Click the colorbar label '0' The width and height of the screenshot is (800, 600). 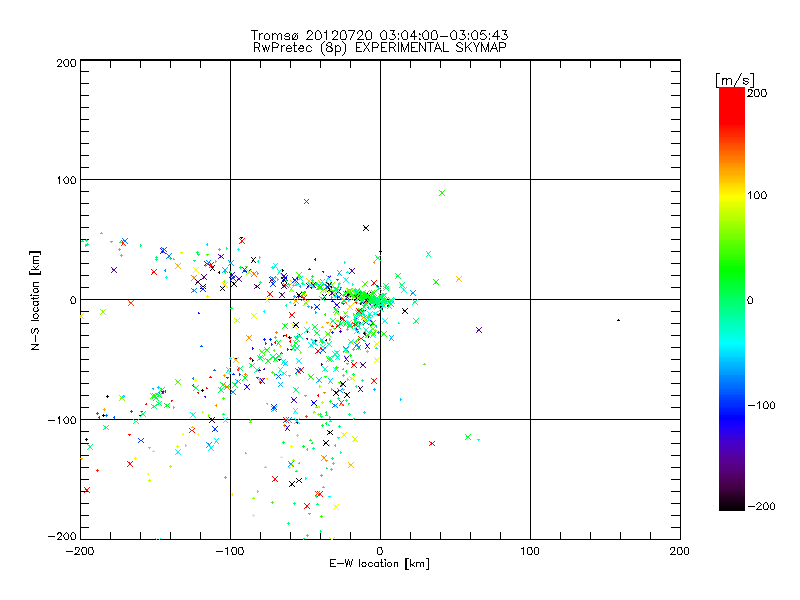coord(750,301)
